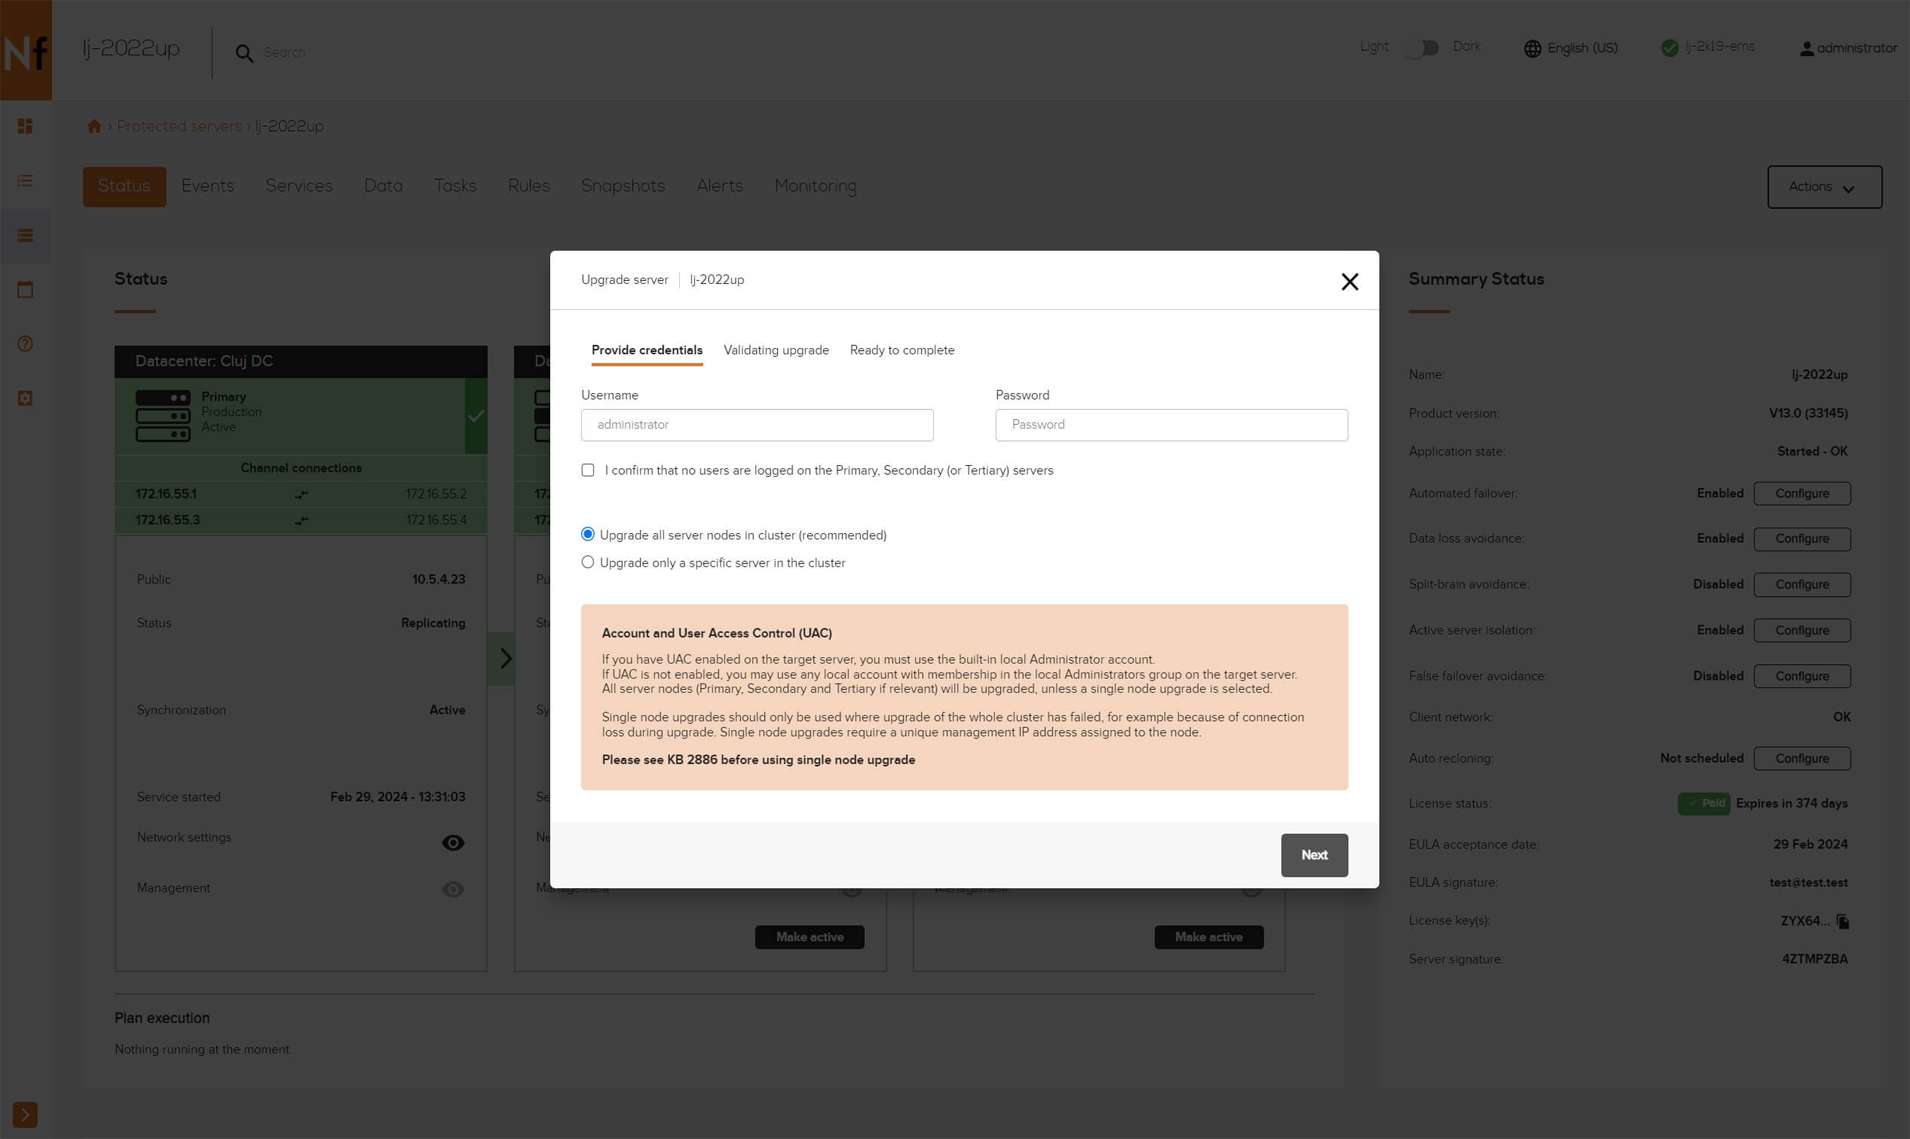Click the Paid license status badge

click(x=1703, y=804)
